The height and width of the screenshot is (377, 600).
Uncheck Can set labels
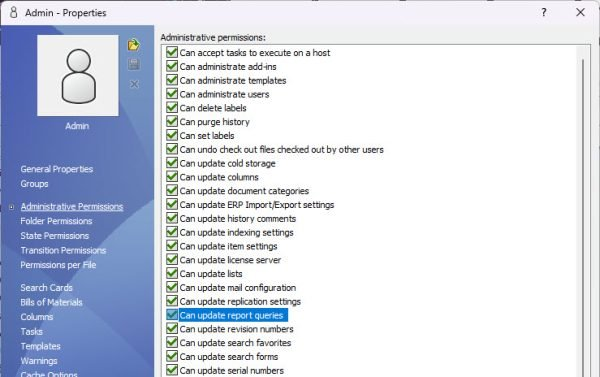coord(172,135)
